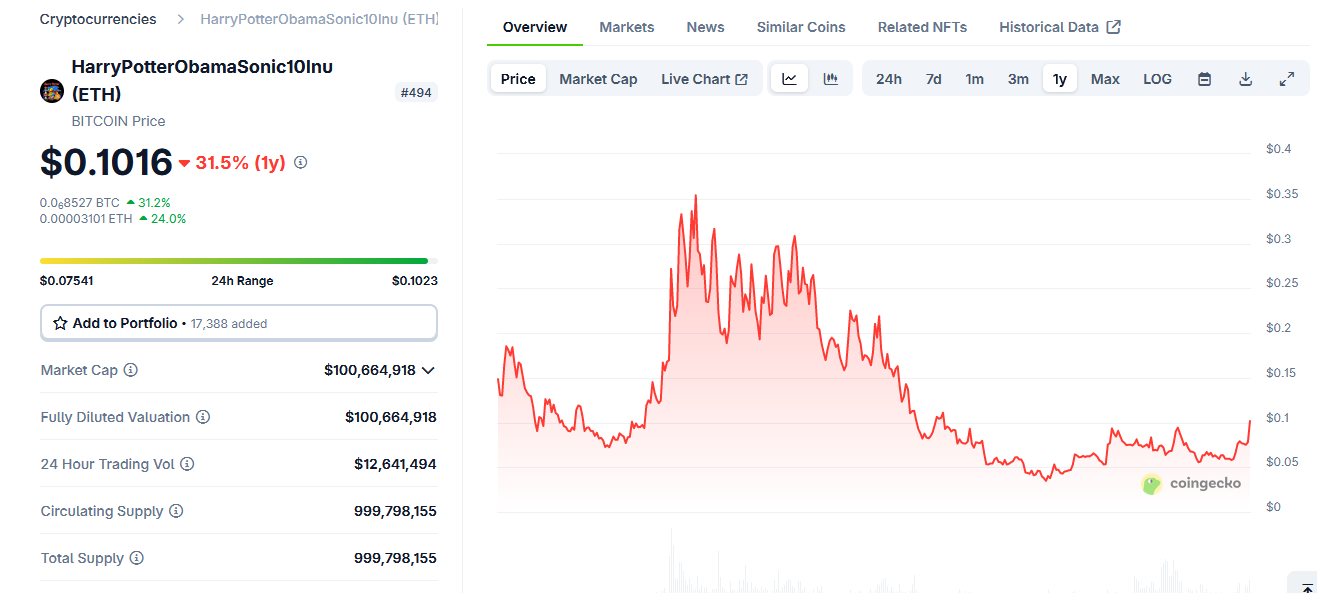Click the Total Supply 999,798,155 value
This screenshot has width=1317, height=593.
pyautogui.click(x=395, y=558)
